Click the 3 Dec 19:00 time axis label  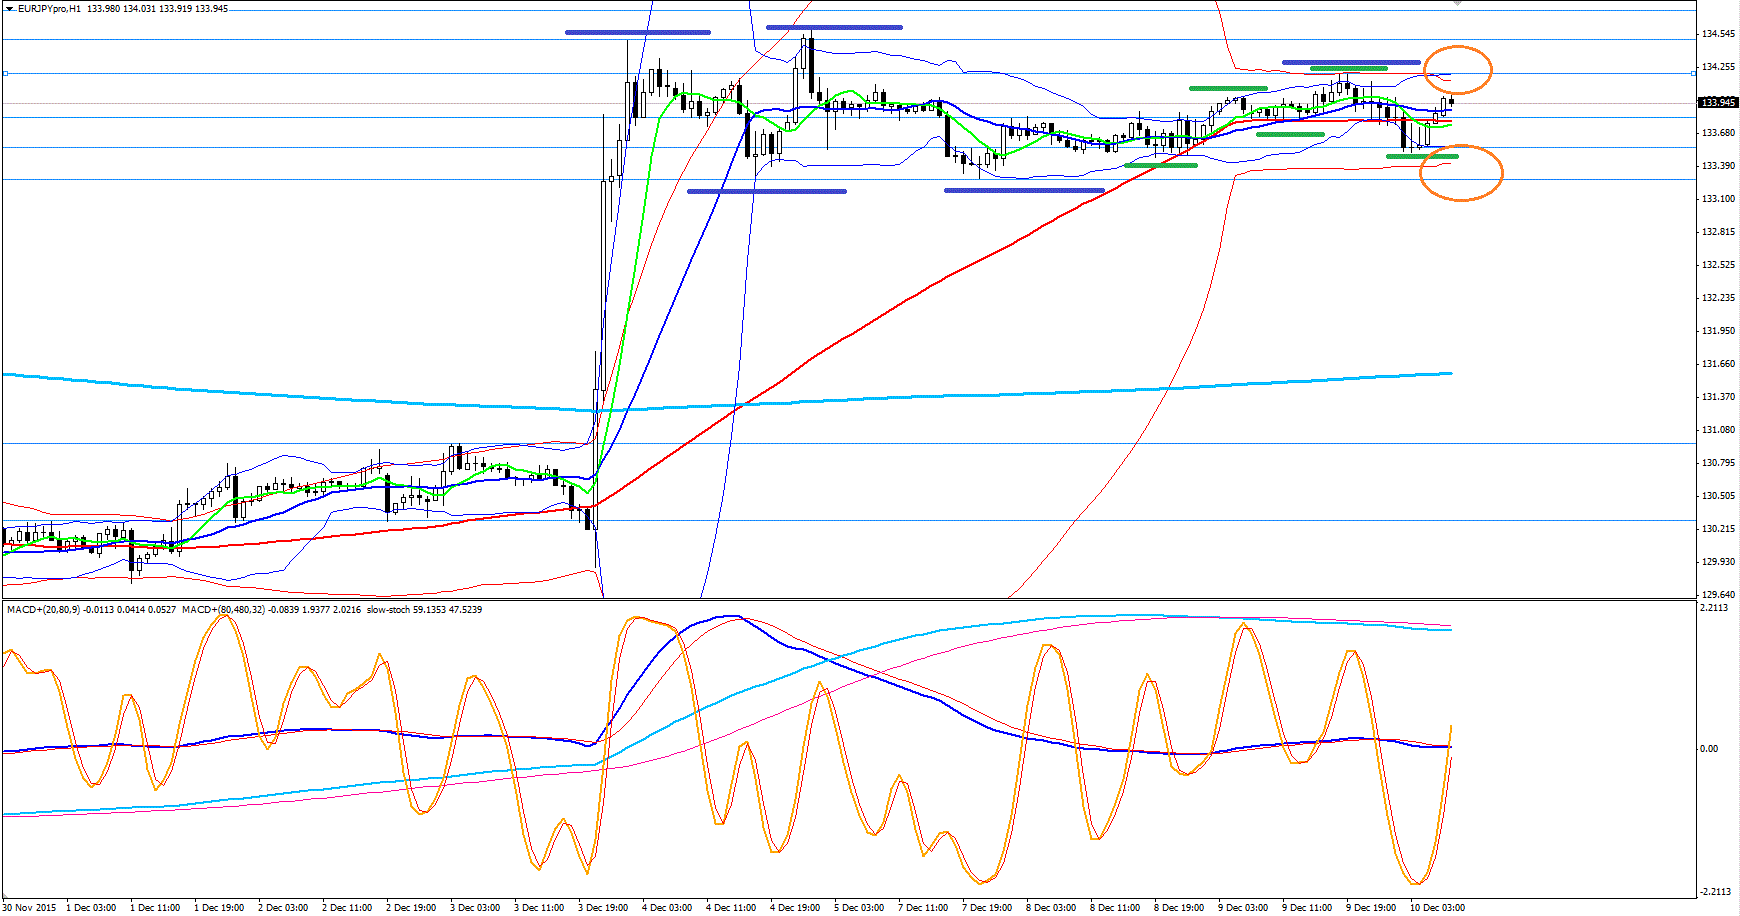[604, 908]
